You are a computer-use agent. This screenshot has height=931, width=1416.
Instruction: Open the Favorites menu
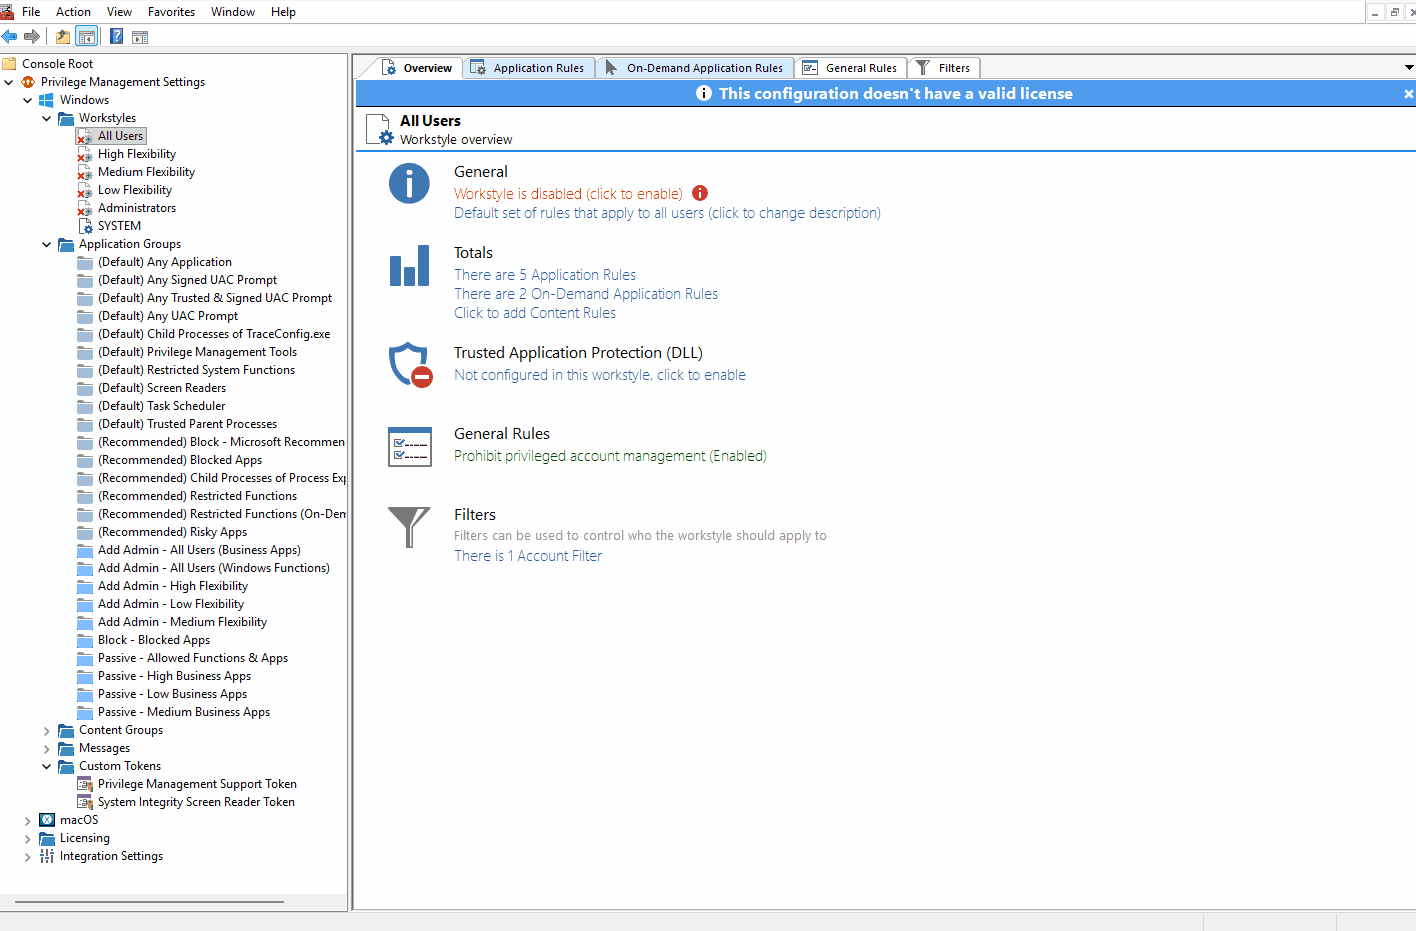click(x=171, y=12)
